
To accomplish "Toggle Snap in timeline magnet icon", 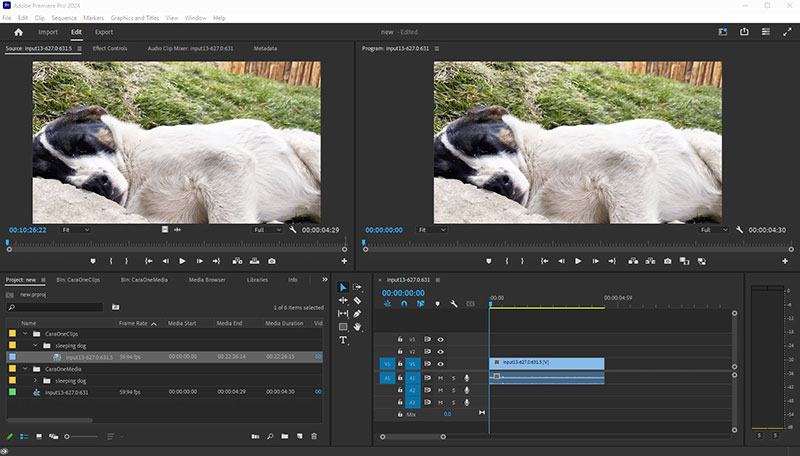I will point(404,303).
